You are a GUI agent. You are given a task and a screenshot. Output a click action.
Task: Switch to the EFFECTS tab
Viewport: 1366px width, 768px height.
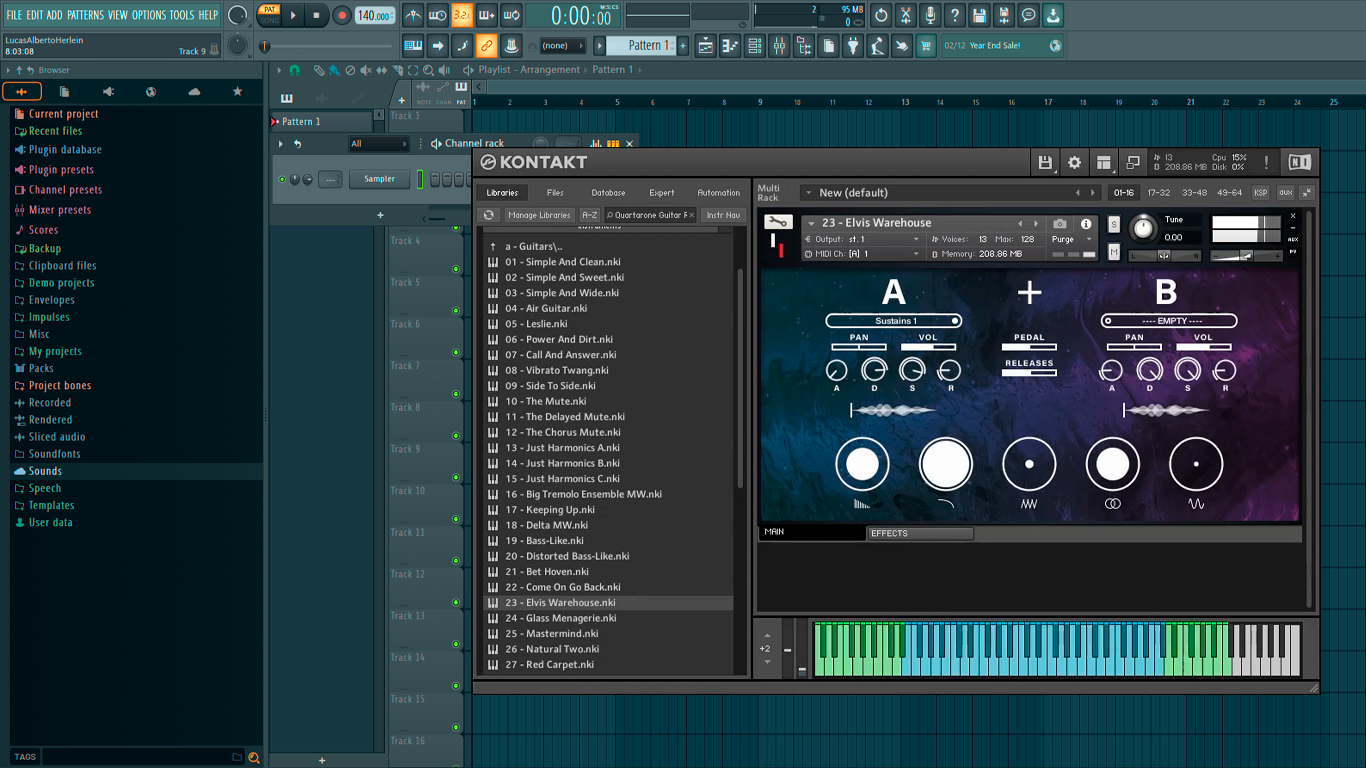(x=919, y=533)
